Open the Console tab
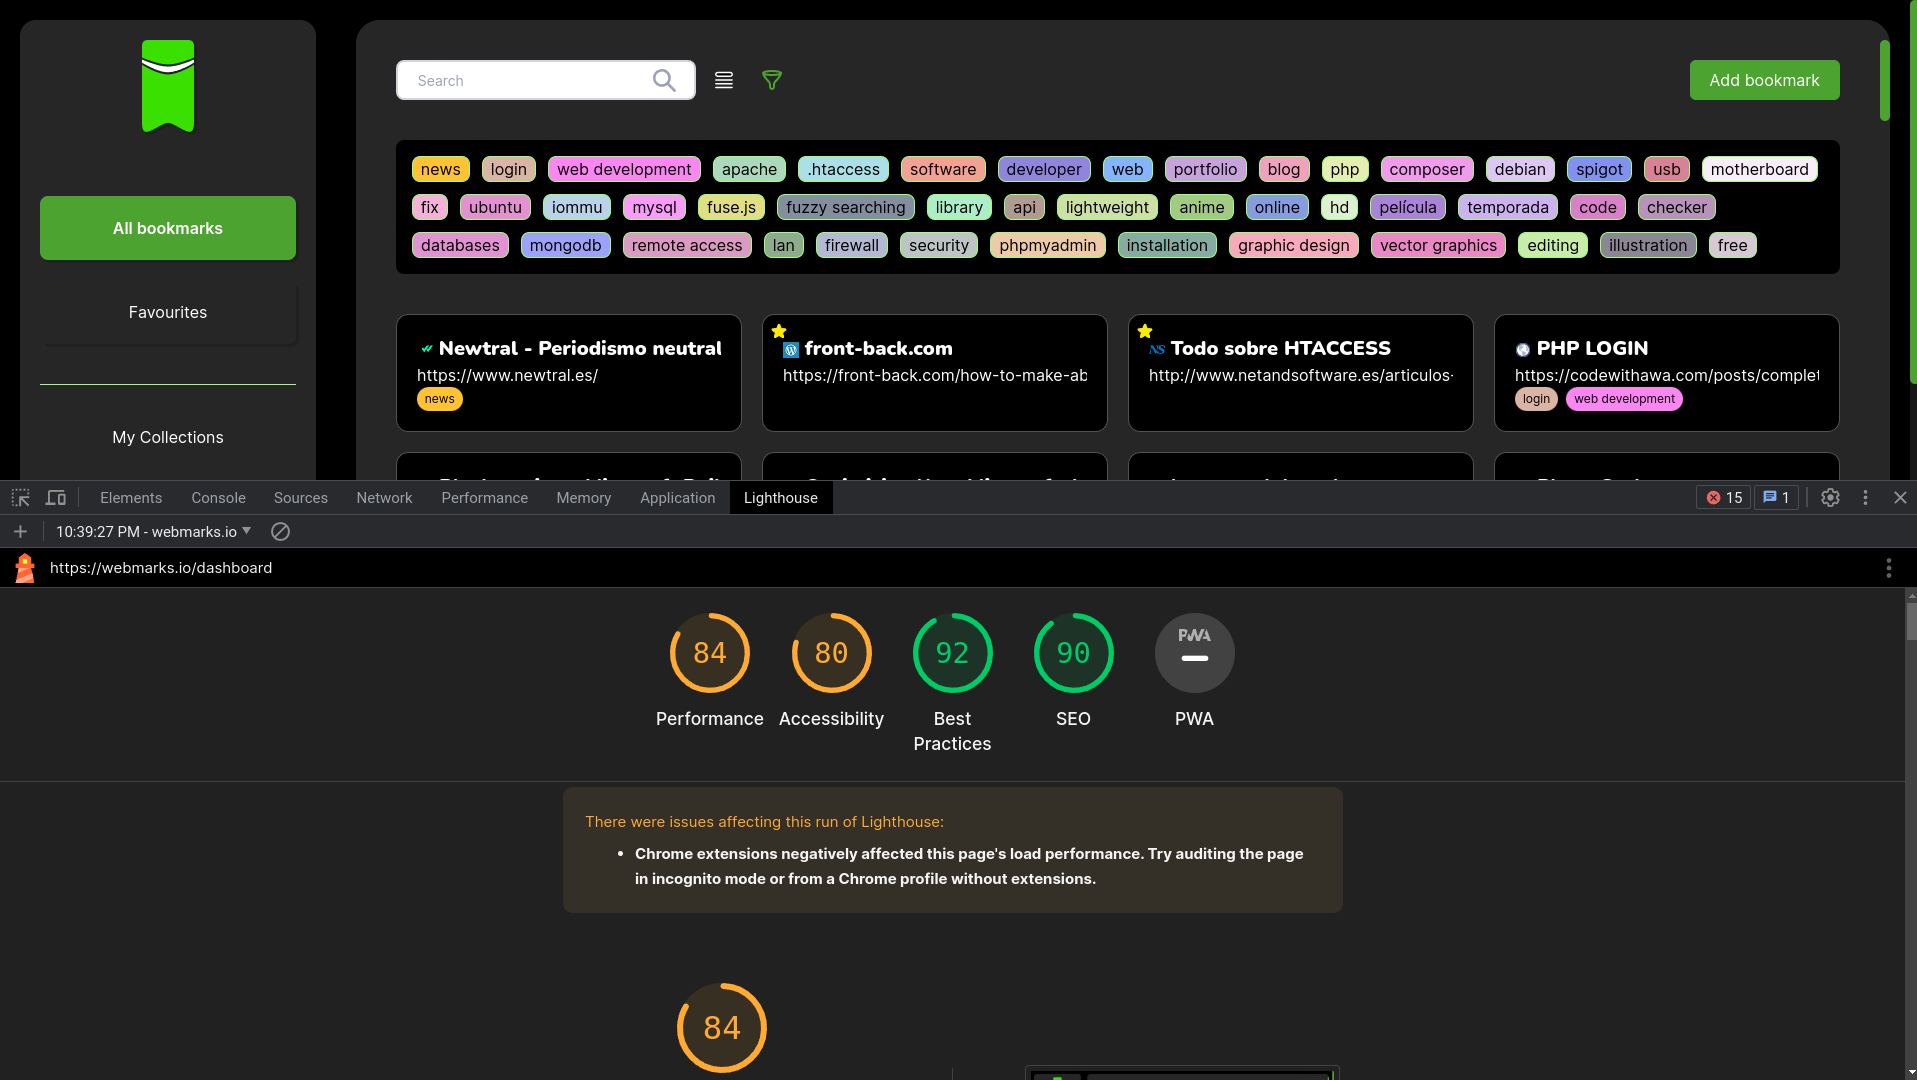This screenshot has width=1917, height=1080. click(x=218, y=497)
